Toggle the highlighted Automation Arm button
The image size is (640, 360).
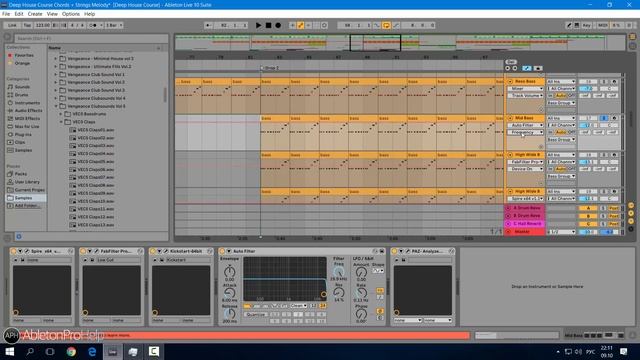300,25
